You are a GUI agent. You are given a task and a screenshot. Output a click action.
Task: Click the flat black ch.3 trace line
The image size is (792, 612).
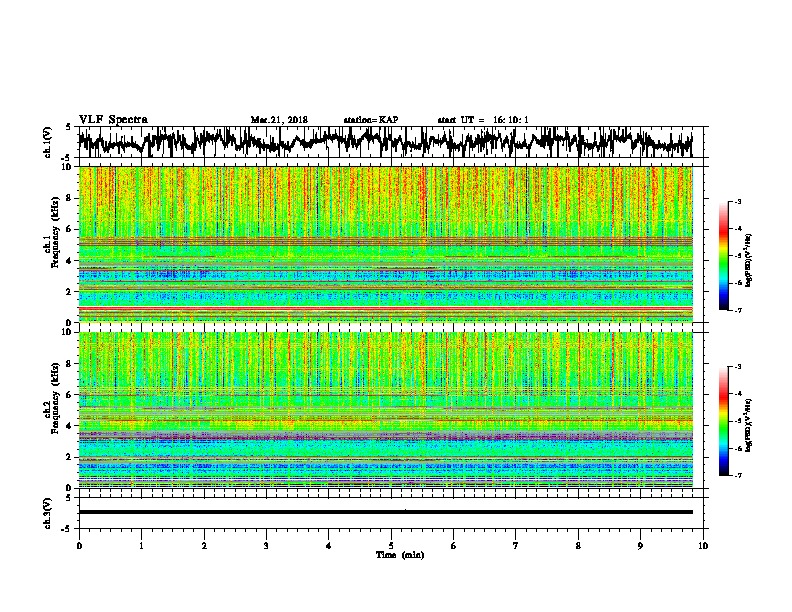[x=385, y=512]
